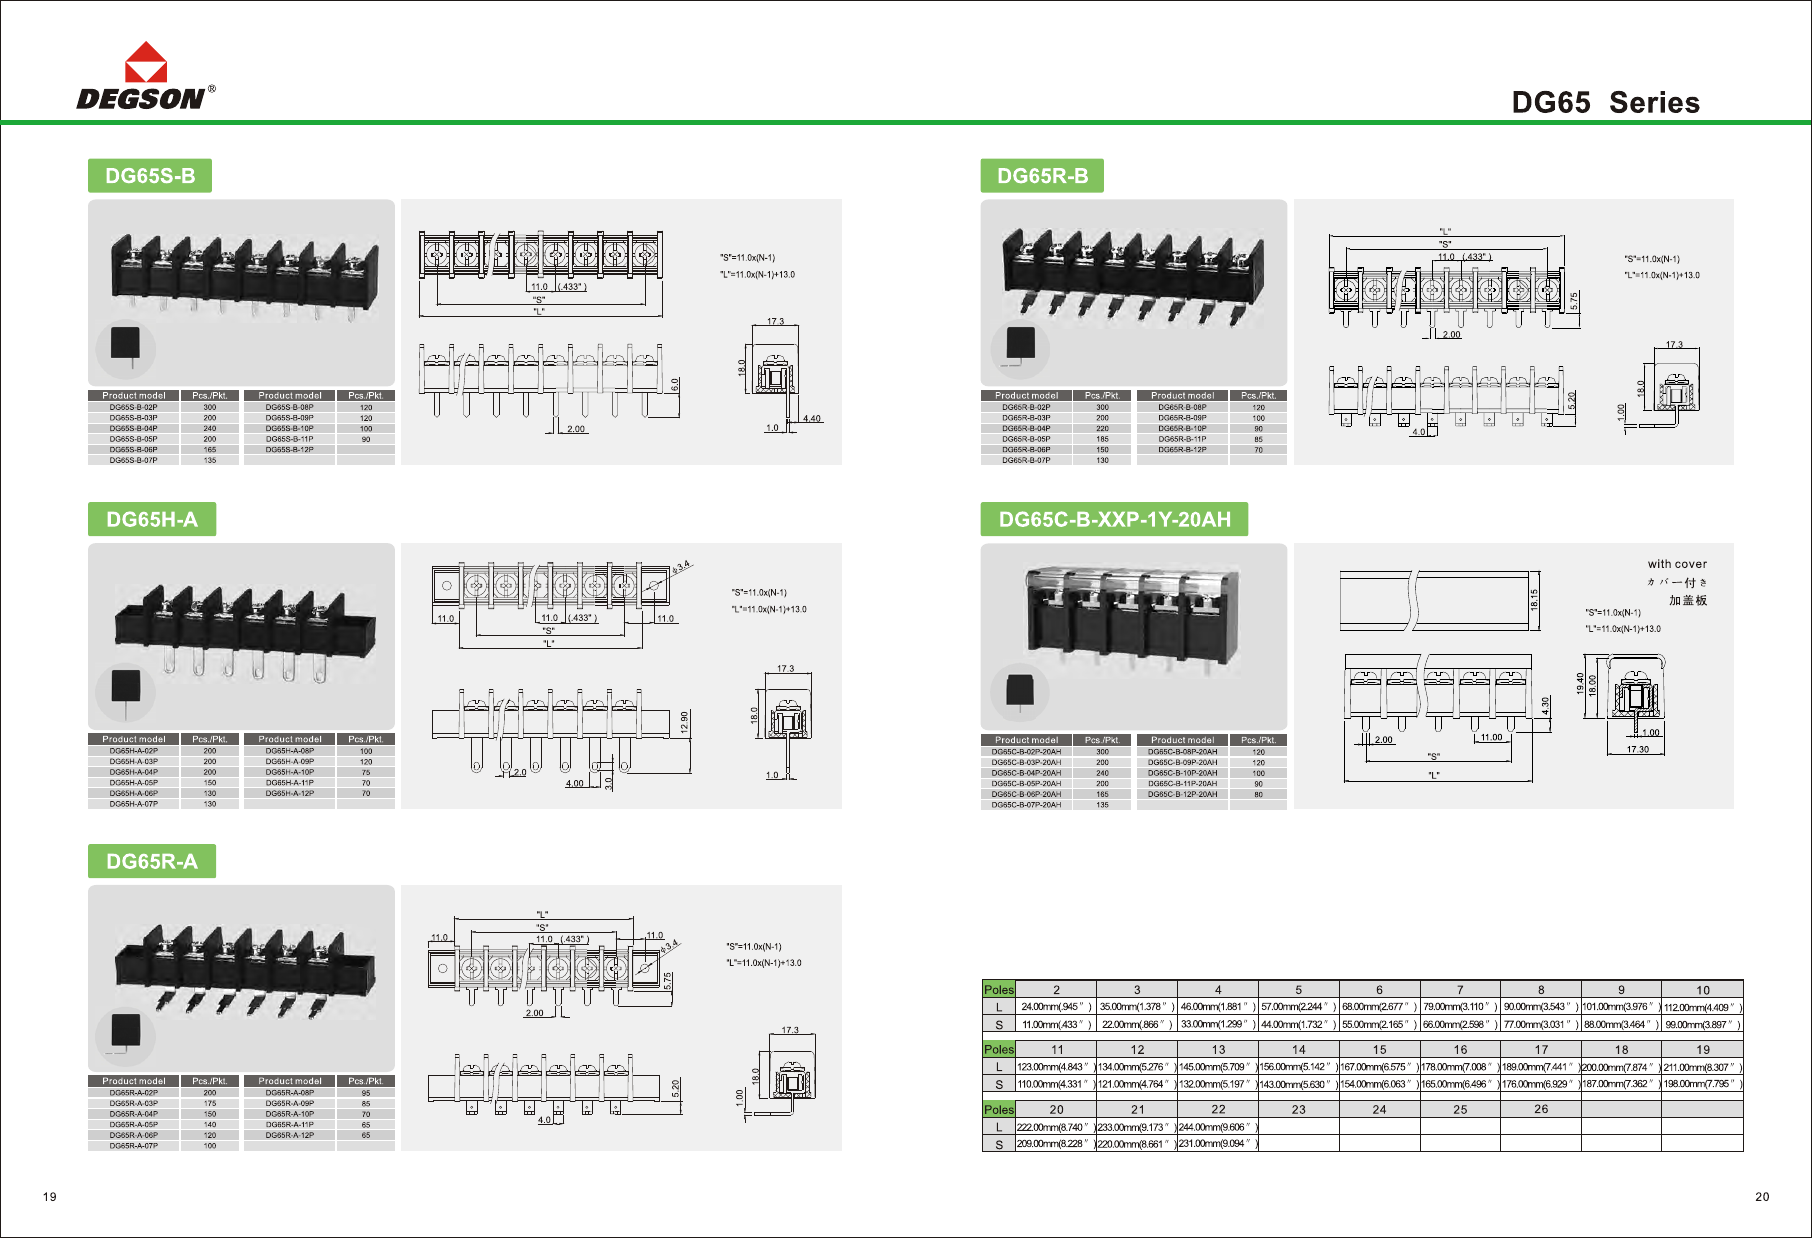Open the DG65H-A terminal block product photo
1812x1238 pixels.
pyautogui.click(x=245, y=625)
